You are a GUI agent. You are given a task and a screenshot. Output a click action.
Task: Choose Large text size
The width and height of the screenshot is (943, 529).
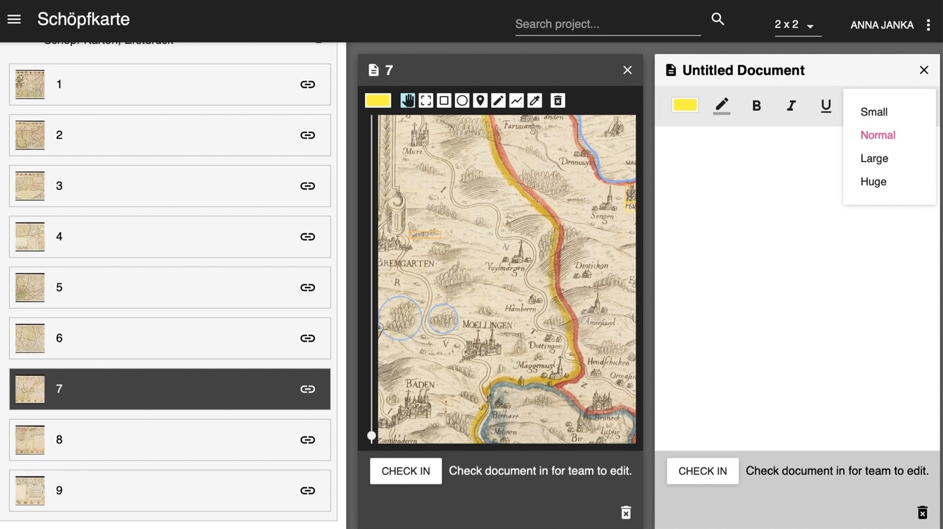point(874,159)
